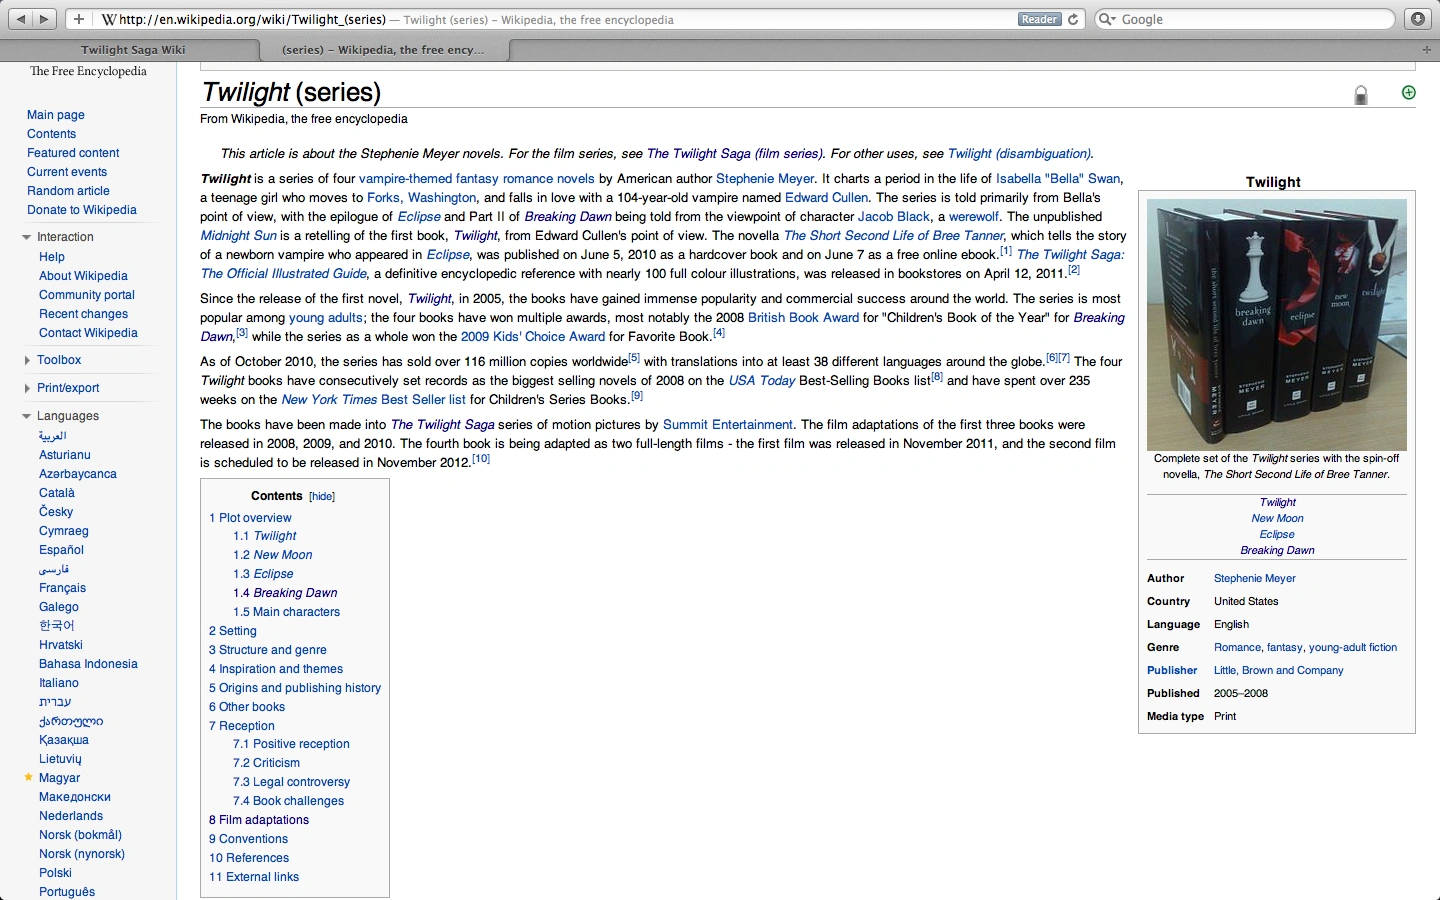Reload page using the refresh icon
Image resolution: width=1440 pixels, height=900 pixels.
point(1073,19)
